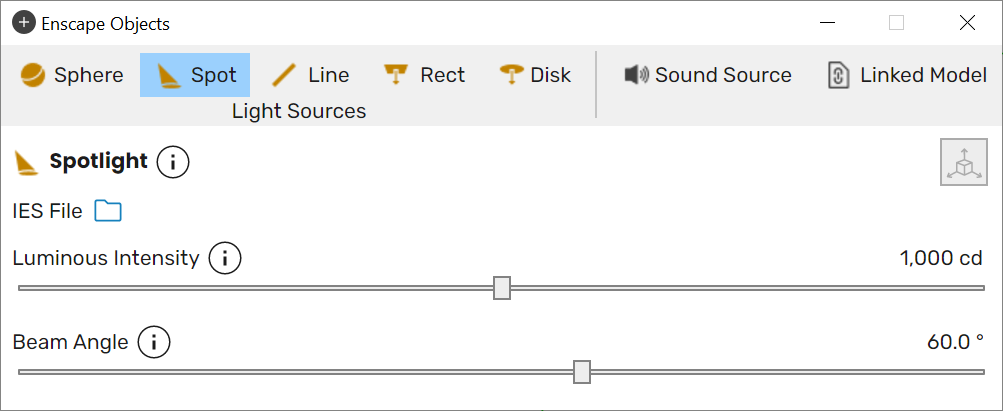Screen dimensions: 1003x411
Task: Click the 3D placement gizmo button
Action: click(x=963, y=163)
